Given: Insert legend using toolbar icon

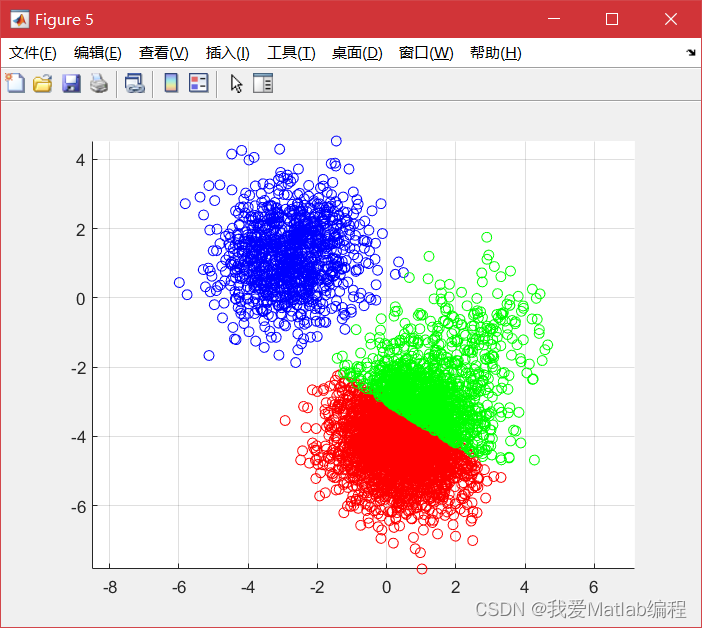Looking at the screenshot, I should click(198, 83).
